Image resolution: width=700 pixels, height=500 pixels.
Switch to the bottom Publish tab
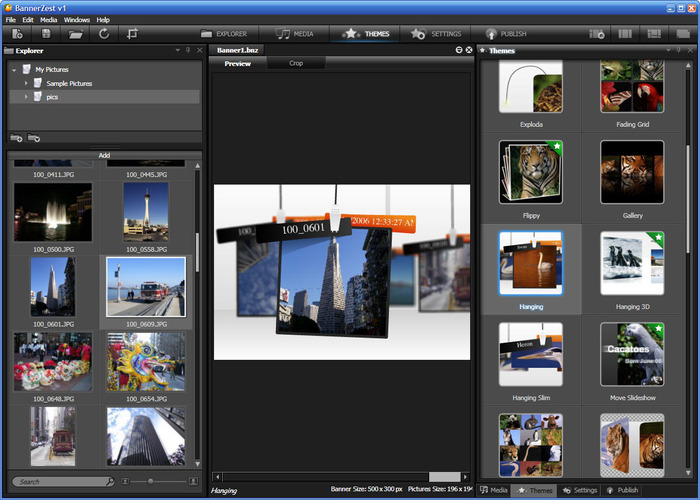(x=622, y=490)
